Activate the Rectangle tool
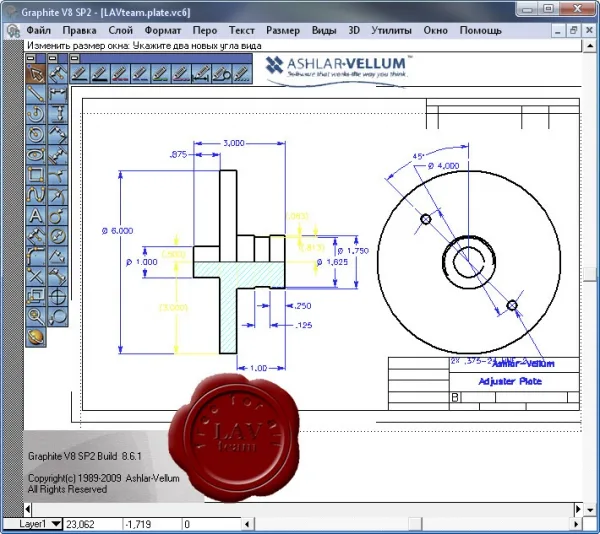Screen dimensions: 600x534 click(x=36, y=175)
